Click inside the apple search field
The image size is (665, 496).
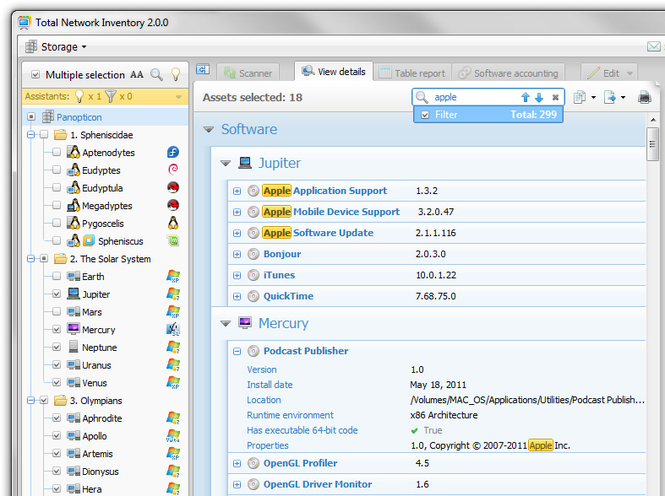tap(473, 98)
